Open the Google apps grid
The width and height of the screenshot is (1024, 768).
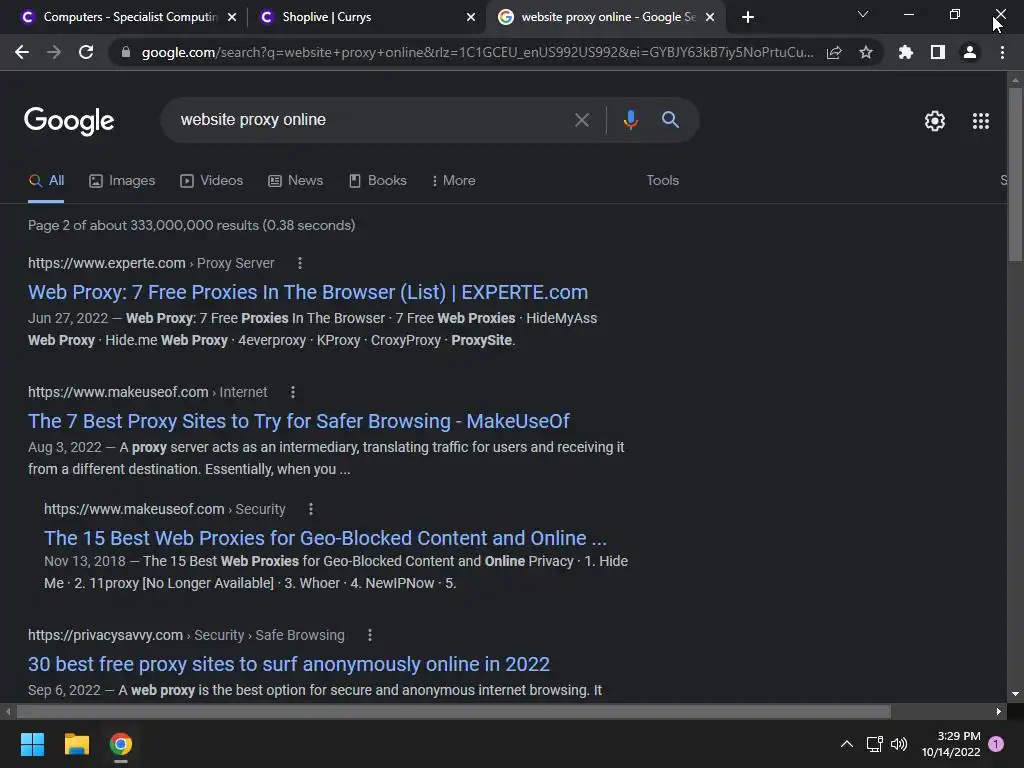click(980, 121)
